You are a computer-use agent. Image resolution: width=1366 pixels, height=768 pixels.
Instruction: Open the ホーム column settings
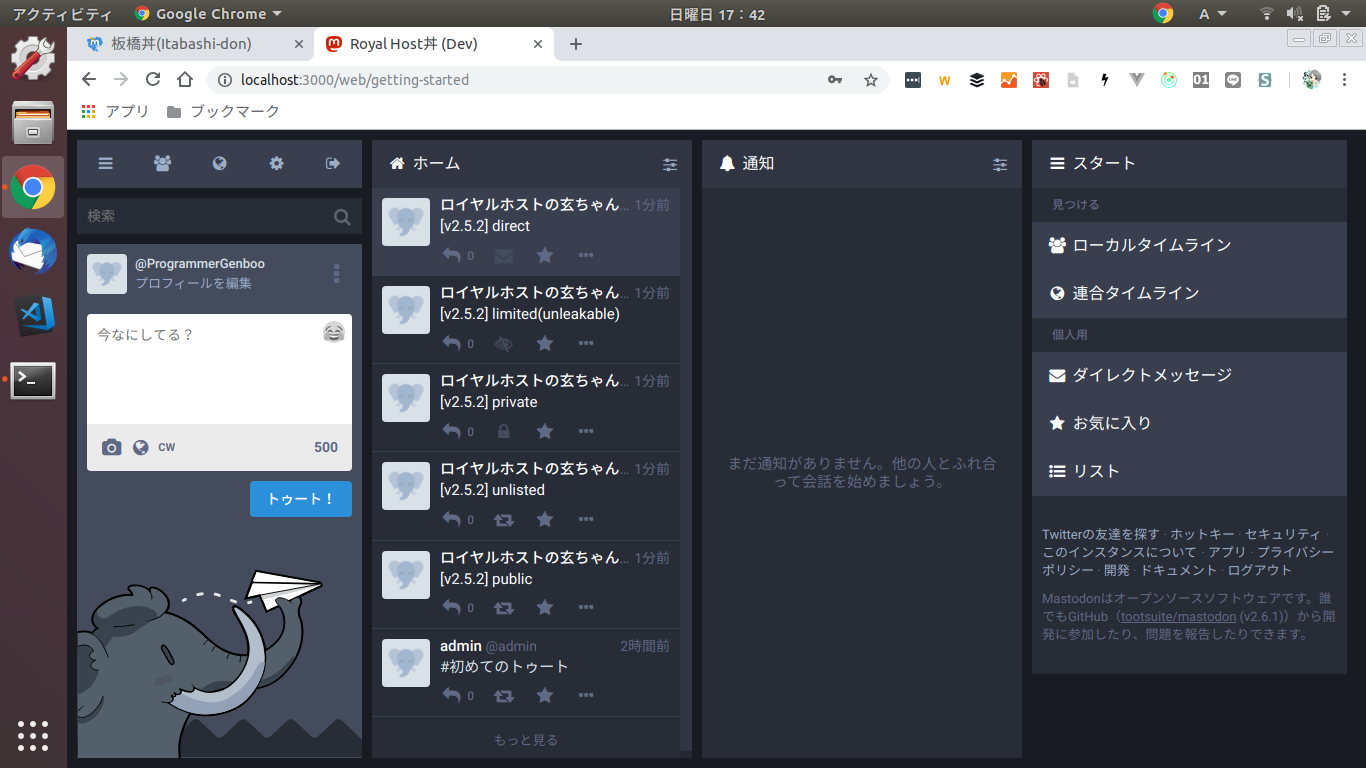(669, 164)
